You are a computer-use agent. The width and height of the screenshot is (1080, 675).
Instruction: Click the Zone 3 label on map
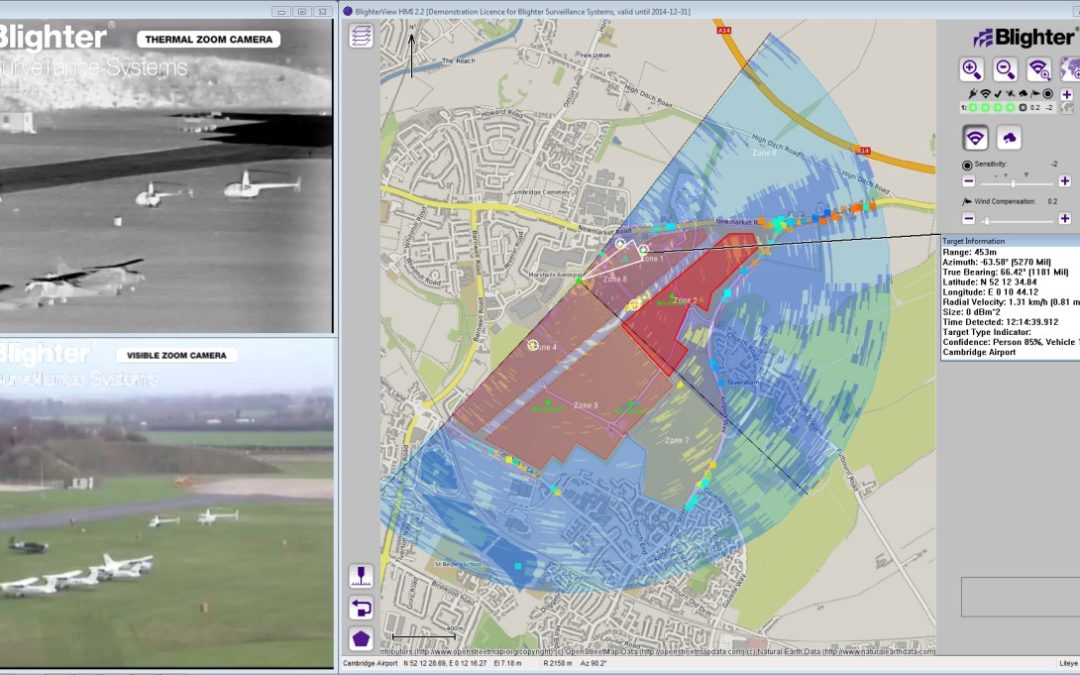click(x=585, y=405)
